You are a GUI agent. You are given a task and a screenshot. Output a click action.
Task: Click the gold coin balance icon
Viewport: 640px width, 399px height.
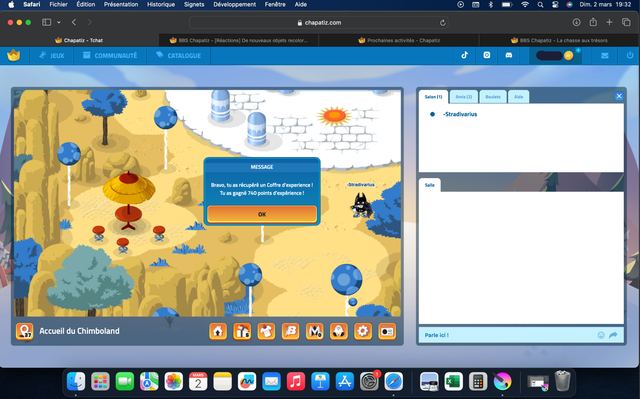pyautogui.click(x=568, y=55)
